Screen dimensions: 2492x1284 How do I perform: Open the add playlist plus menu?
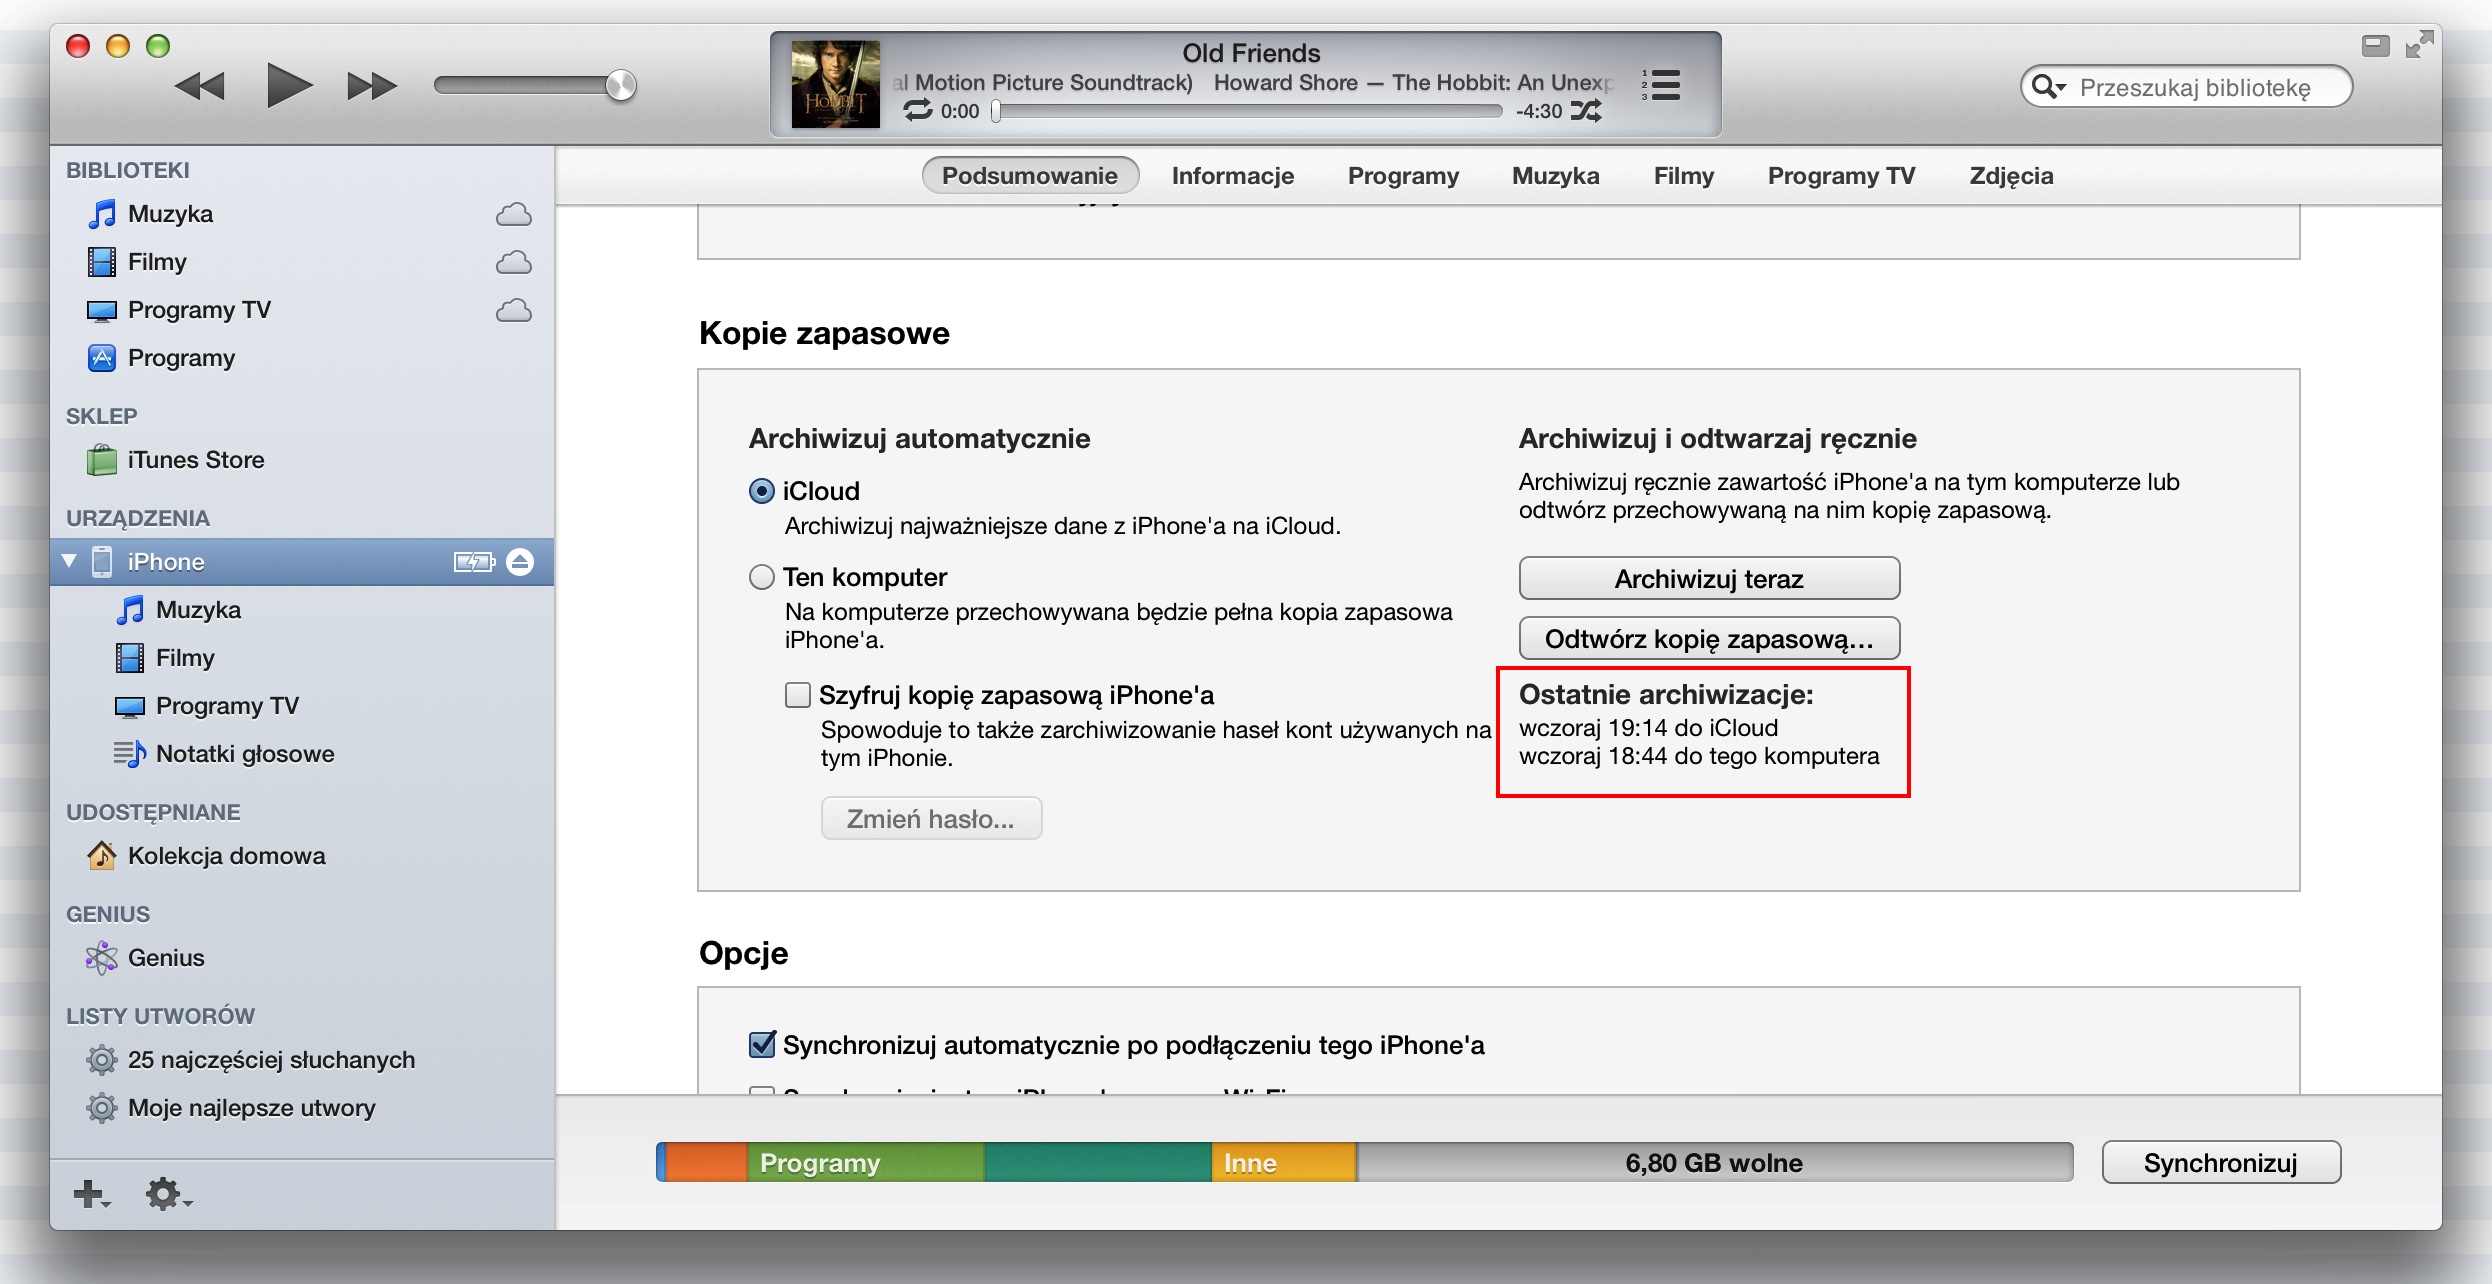click(90, 1193)
